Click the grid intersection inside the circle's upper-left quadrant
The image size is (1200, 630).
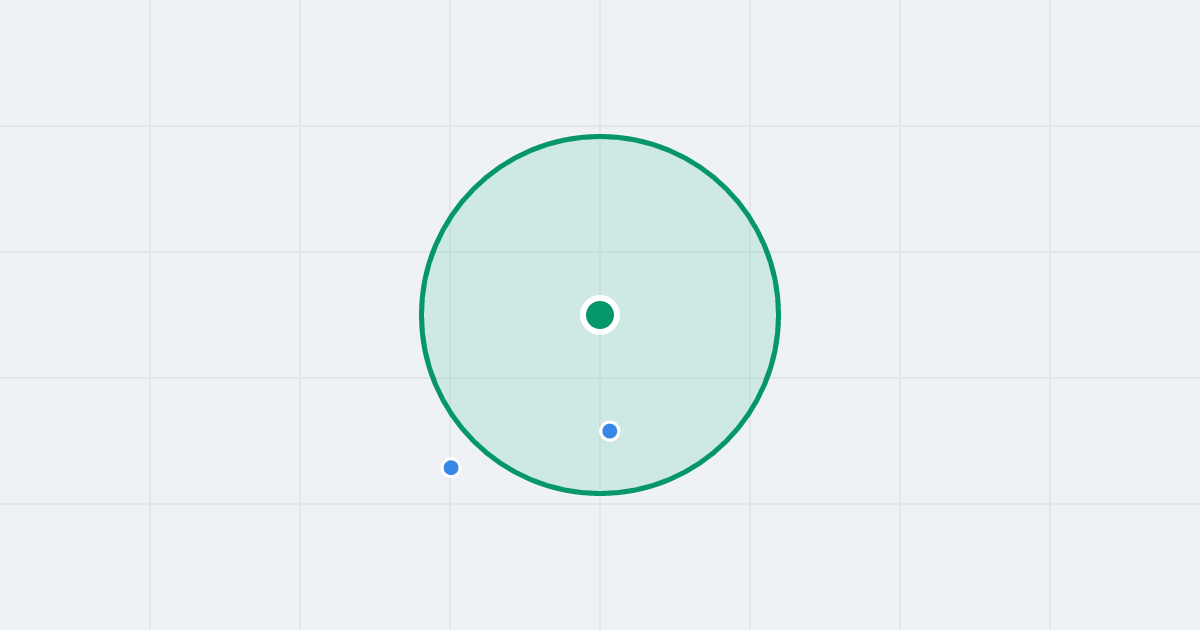coord(450,252)
